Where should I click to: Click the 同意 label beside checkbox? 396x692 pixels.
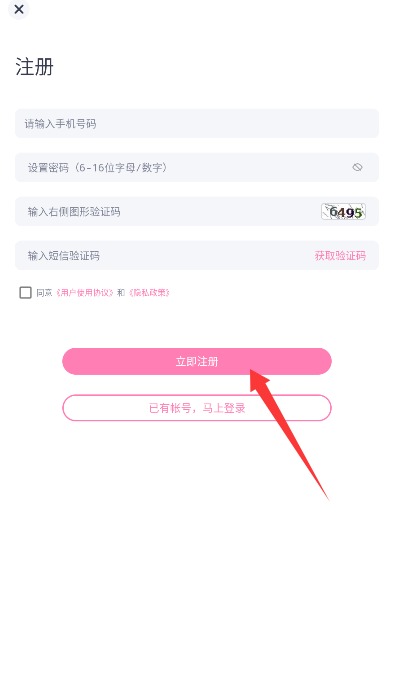tap(44, 293)
